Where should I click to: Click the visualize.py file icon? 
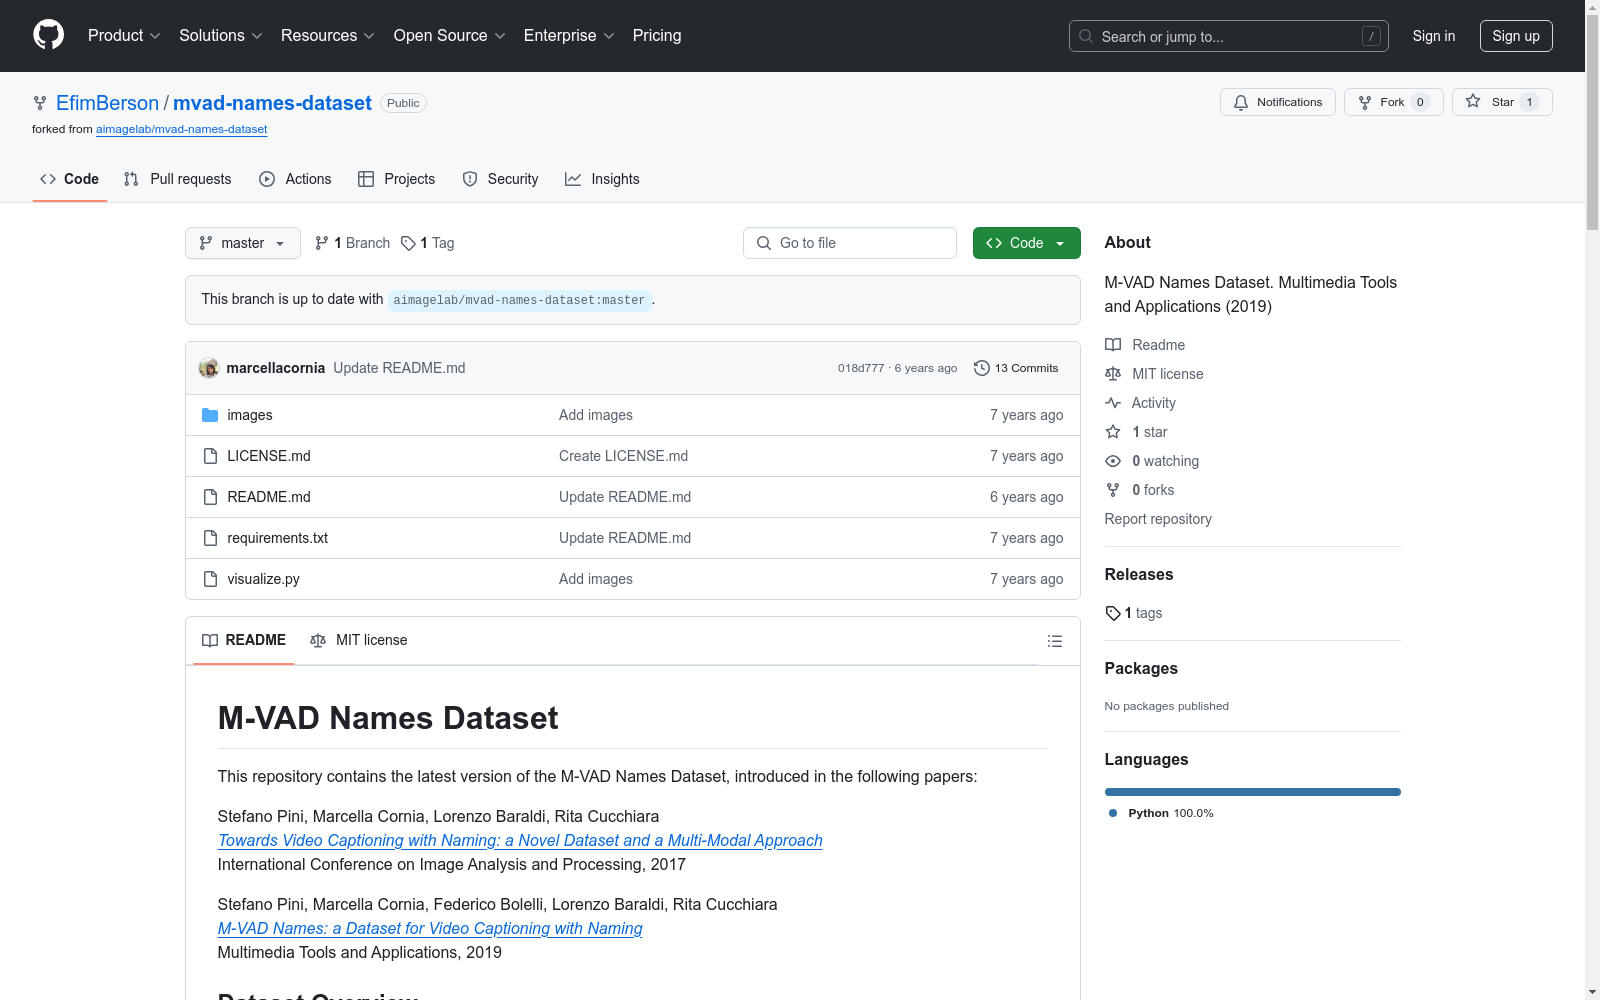tap(210, 579)
